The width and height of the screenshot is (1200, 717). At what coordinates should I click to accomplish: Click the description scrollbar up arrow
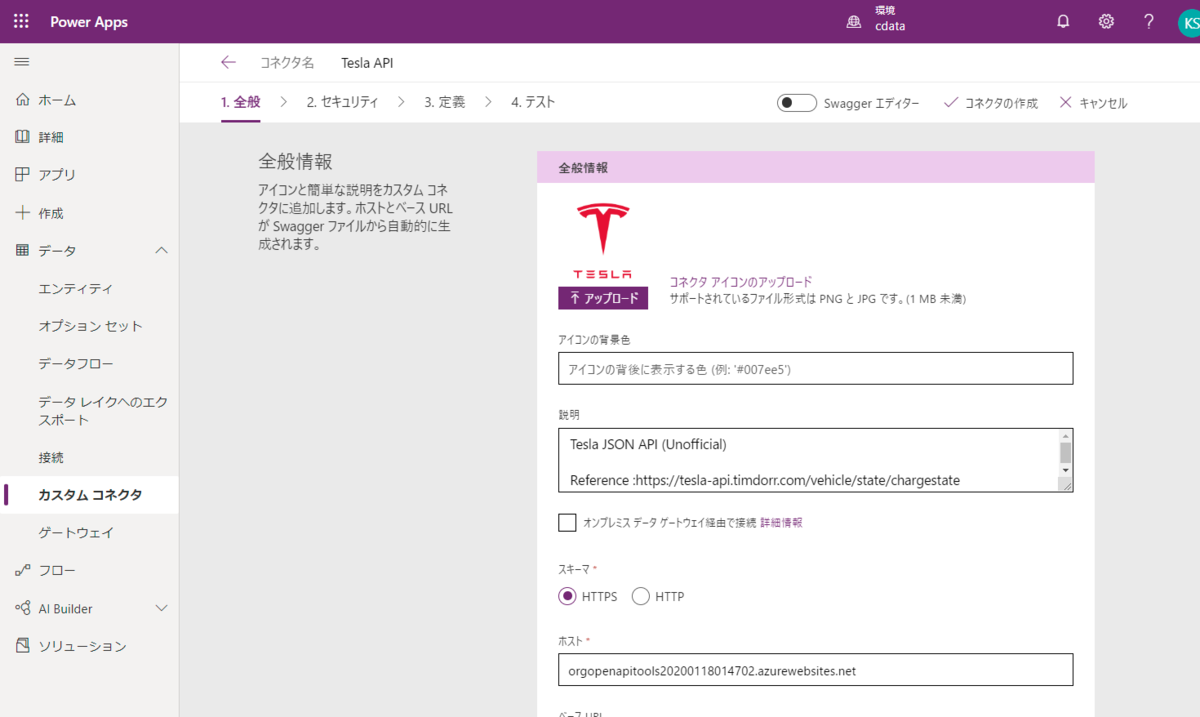coord(1065,435)
